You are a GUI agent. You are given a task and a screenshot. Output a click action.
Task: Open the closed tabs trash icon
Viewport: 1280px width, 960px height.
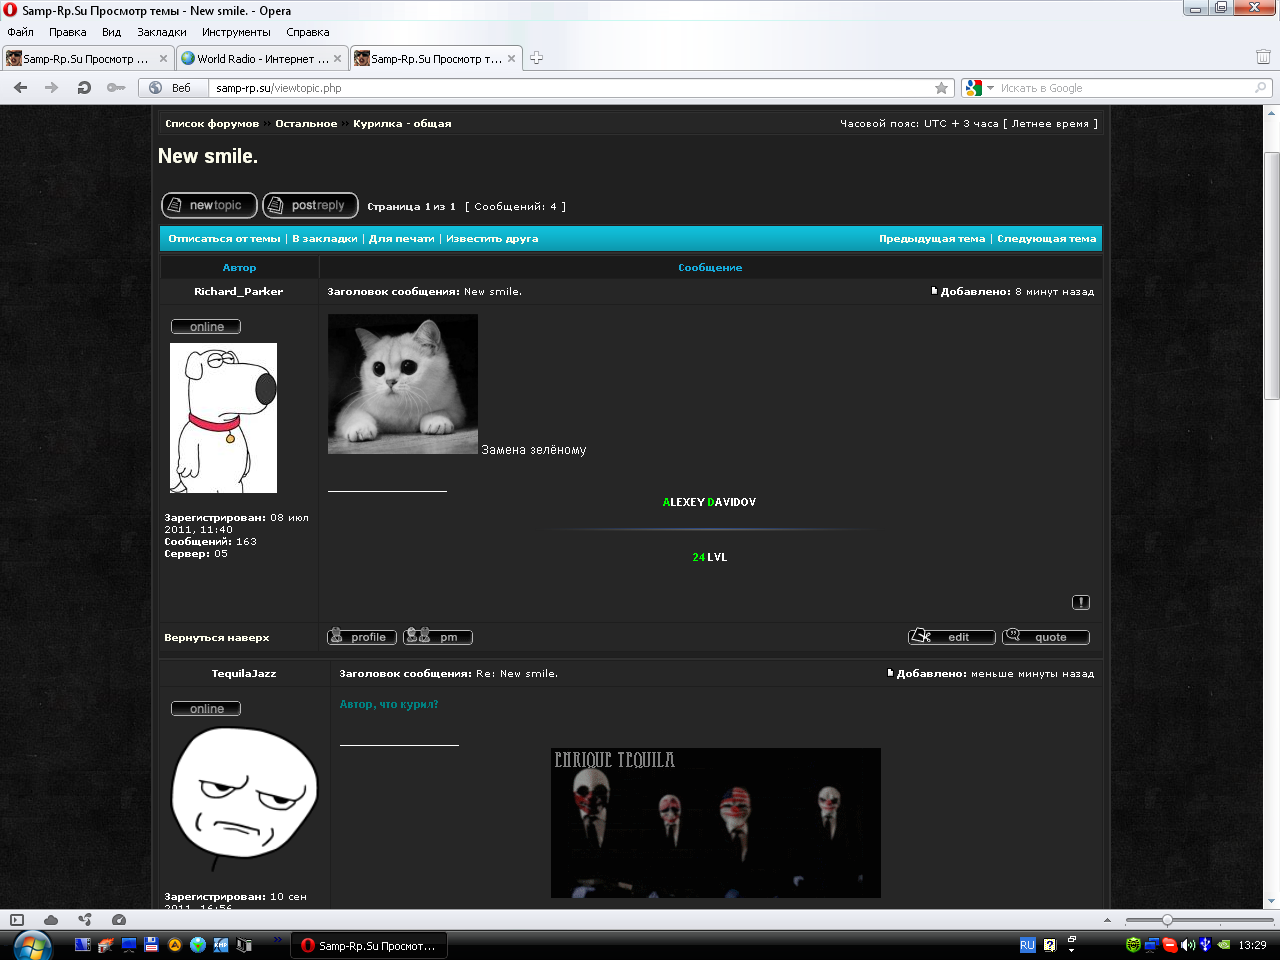point(1263,57)
